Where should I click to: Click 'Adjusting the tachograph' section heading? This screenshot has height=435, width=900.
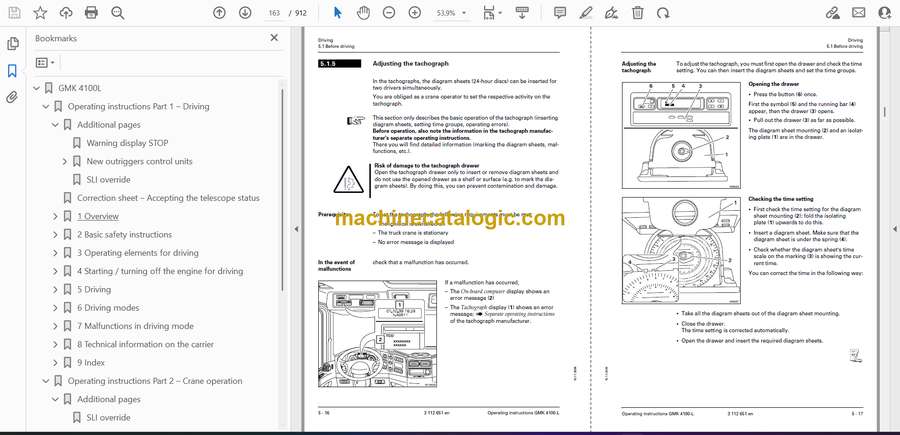tap(410, 64)
